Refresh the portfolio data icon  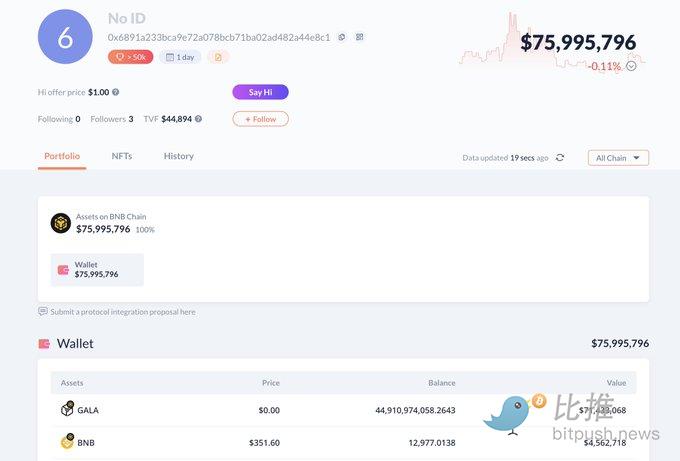click(x=560, y=158)
